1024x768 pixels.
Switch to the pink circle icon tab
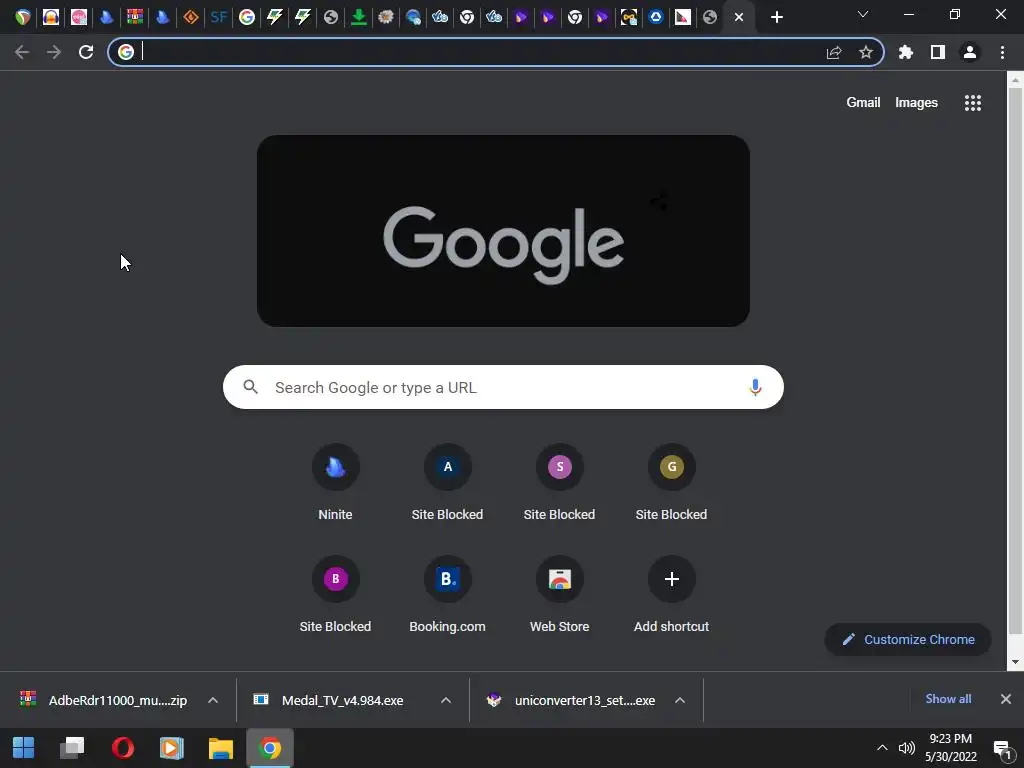(79, 17)
